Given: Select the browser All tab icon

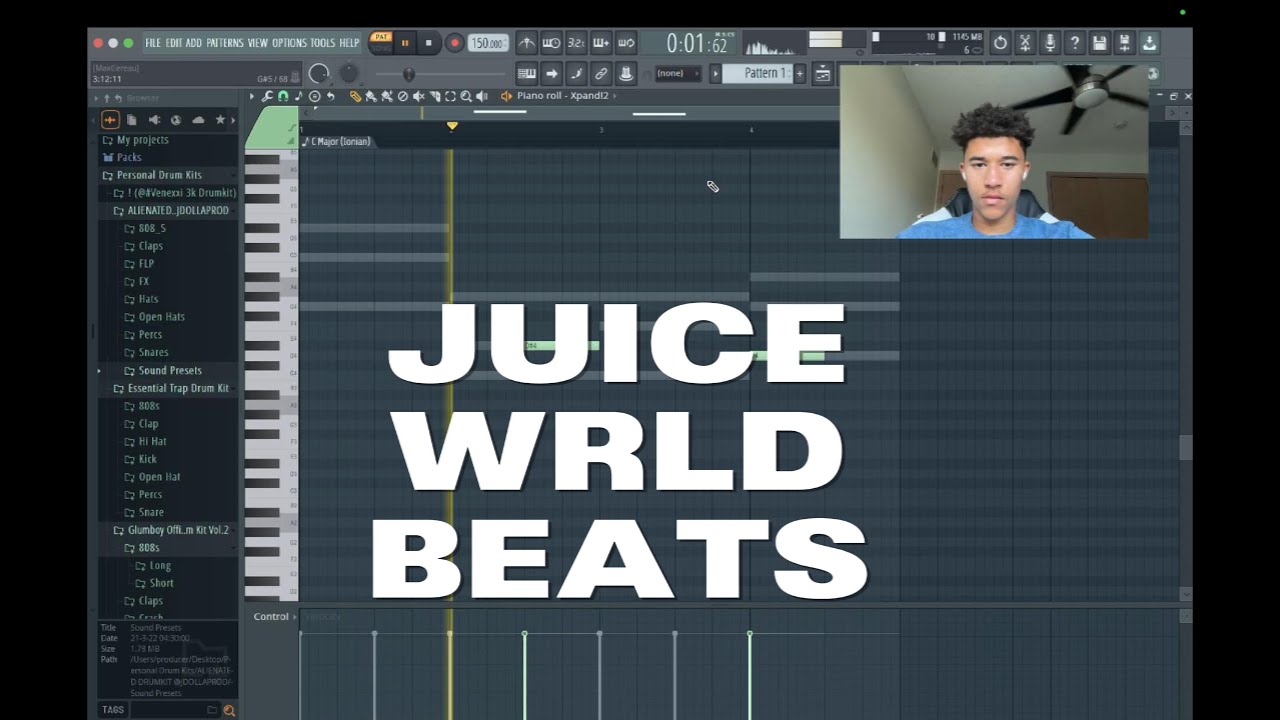Looking at the screenshot, I should click(110, 120).
